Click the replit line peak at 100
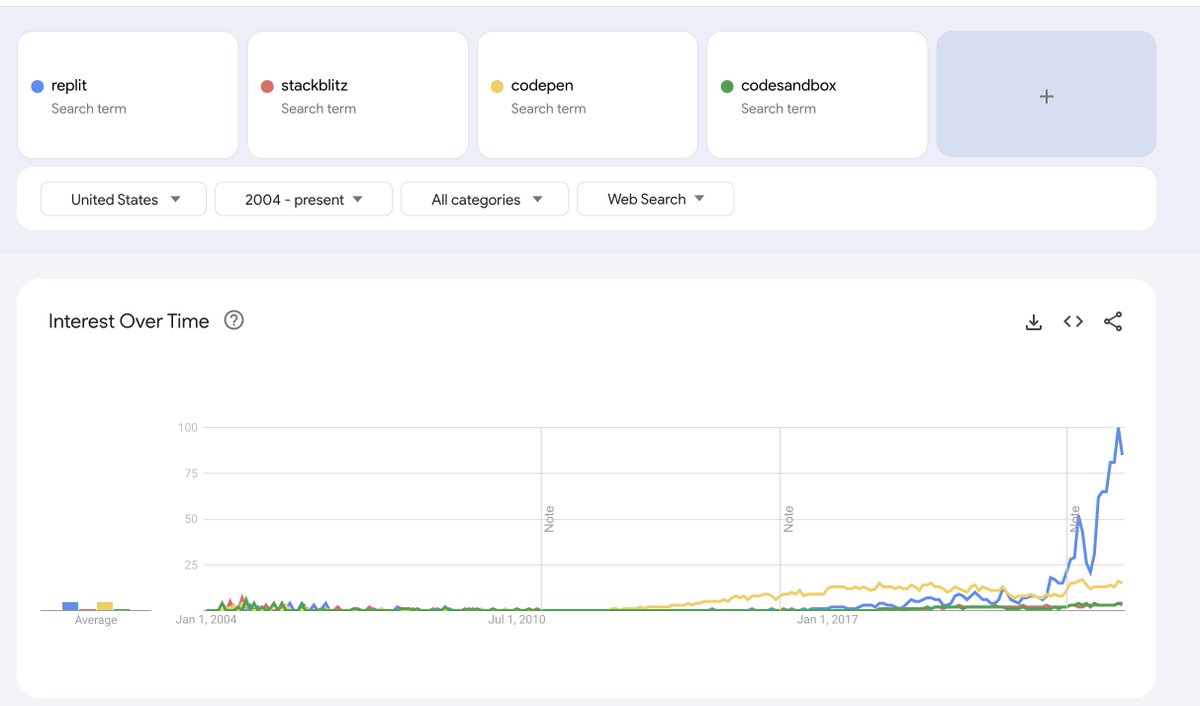Screen dimensions: 1200x706 coord(1118,430)
